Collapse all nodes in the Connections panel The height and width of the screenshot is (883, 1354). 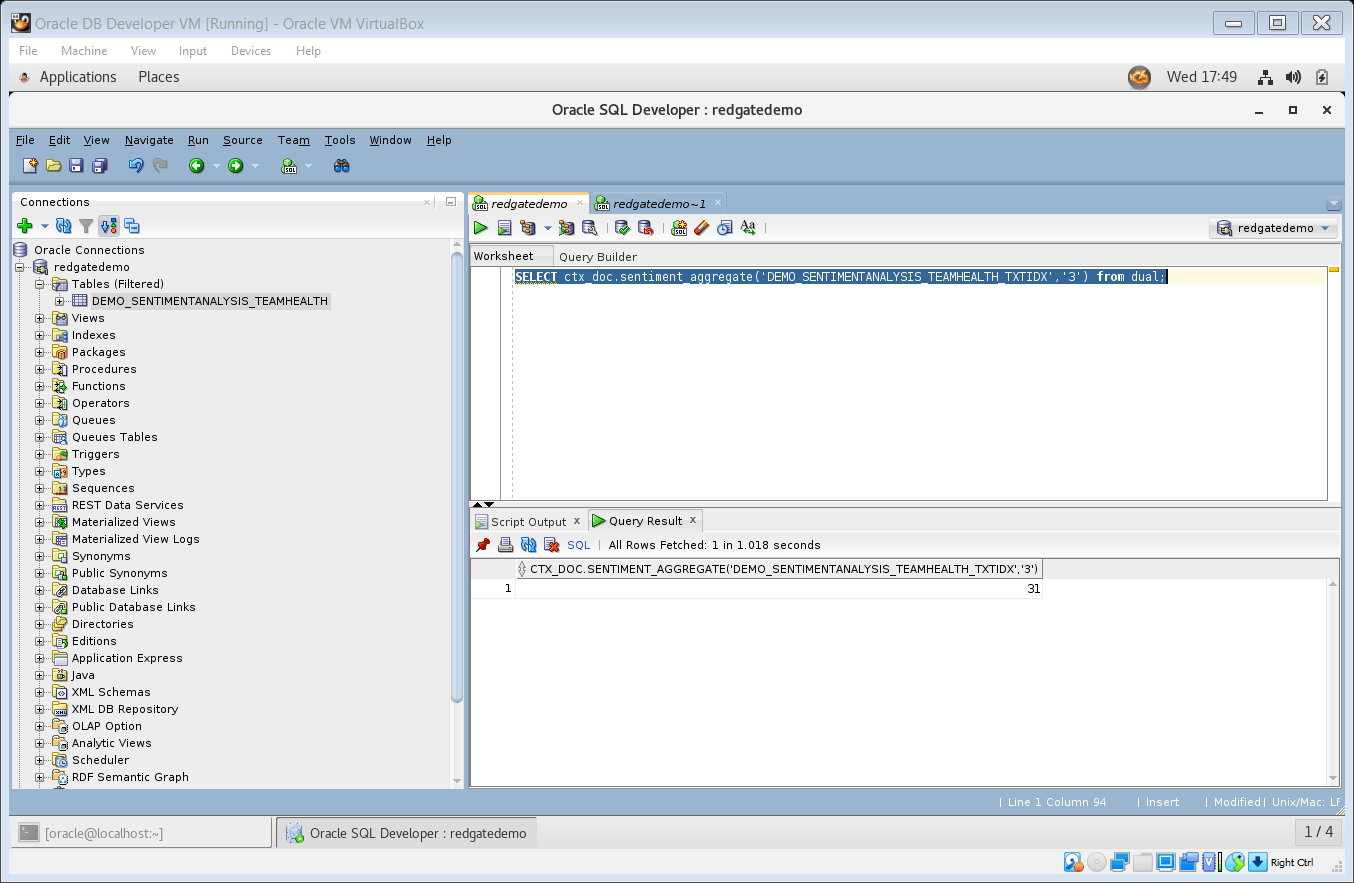(132, 227)
